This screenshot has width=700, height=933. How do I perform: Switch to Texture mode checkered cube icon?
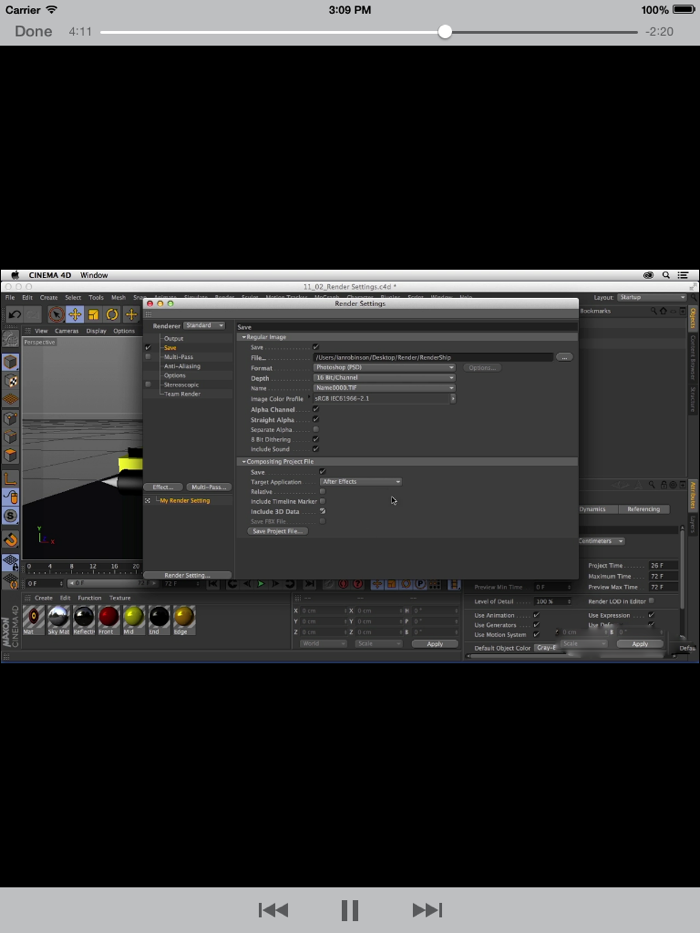click(x=10, y=381)
